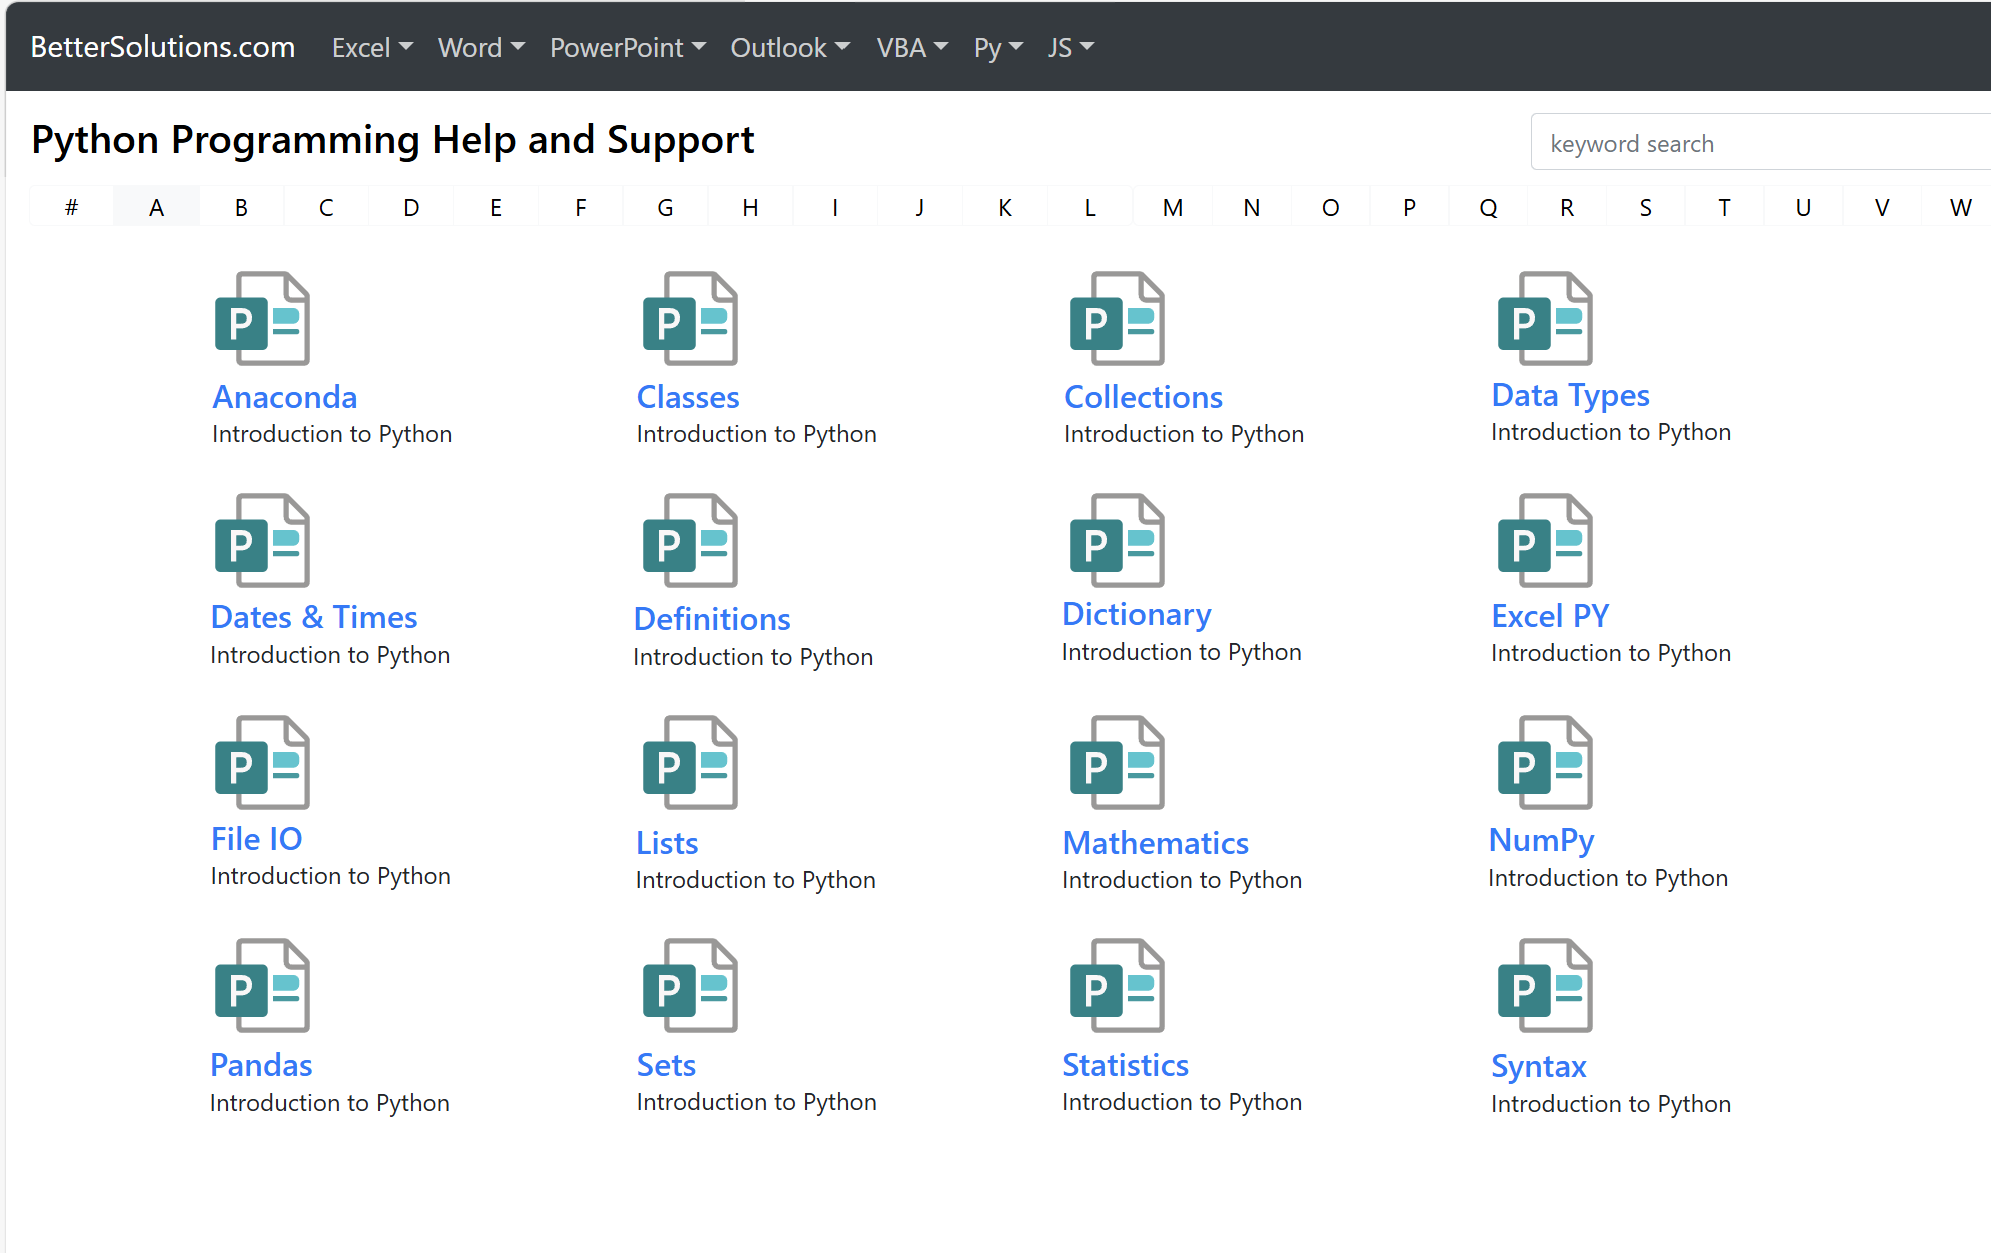Follow the Dates & Times title link

tap(314, 617)
